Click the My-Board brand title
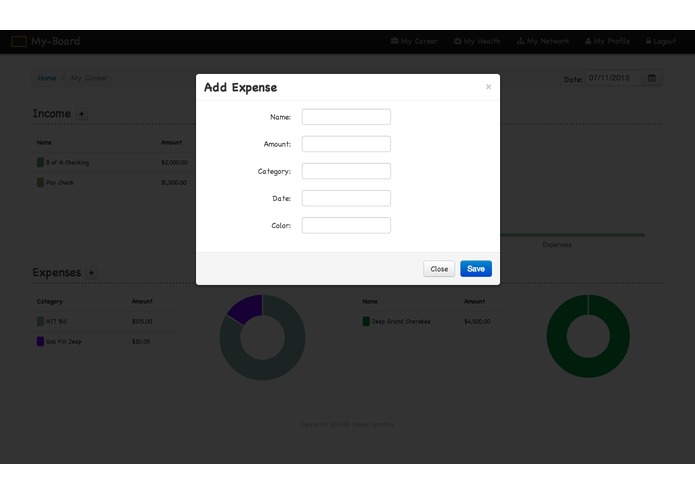This screenshot has height=494, width=695. (x=55, y=41)
